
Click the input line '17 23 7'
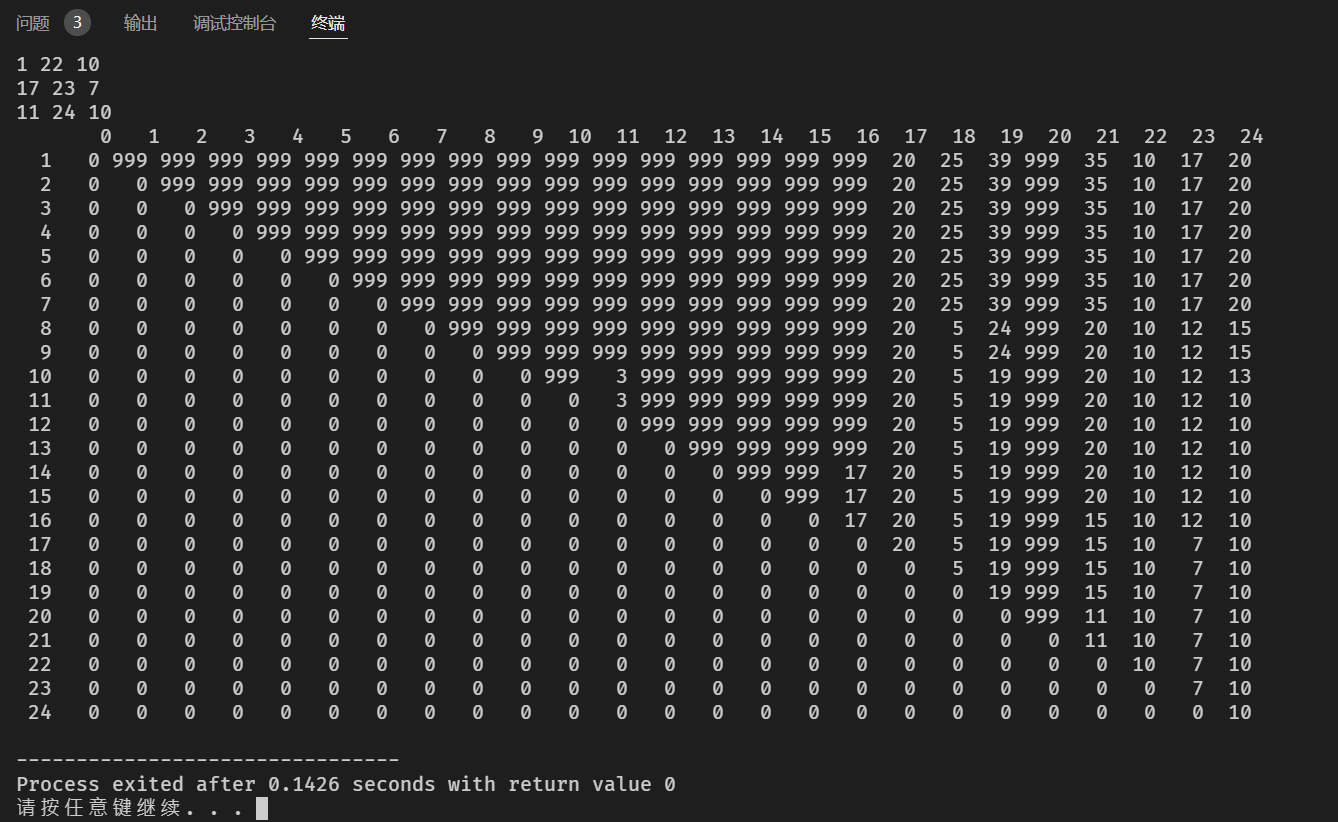(x=58, y=89)
